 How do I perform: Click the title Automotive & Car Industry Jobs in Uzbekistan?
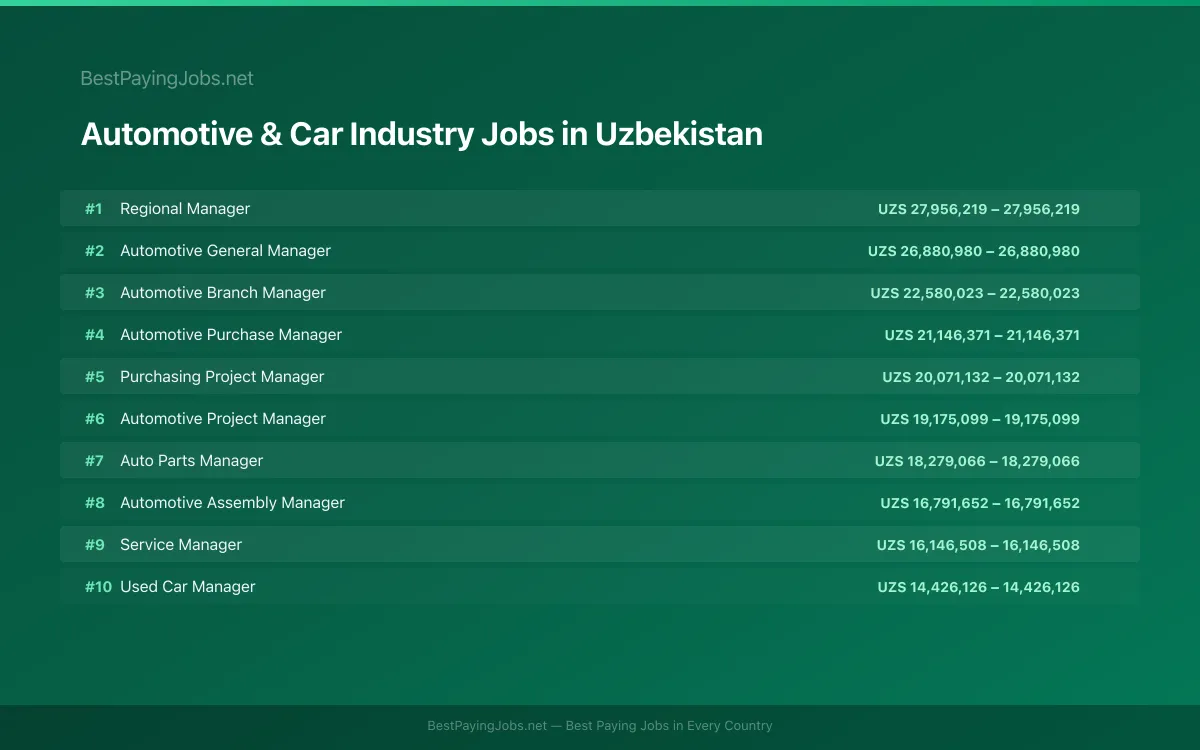[421, 134]
